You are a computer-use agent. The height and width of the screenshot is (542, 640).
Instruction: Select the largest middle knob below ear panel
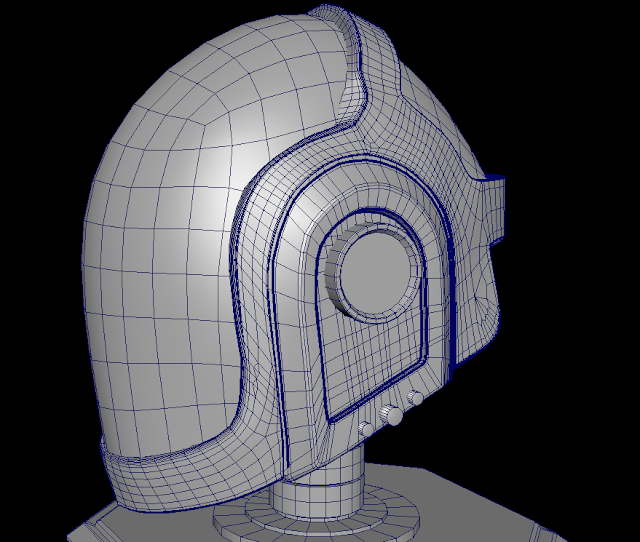[x=391, y=415]
